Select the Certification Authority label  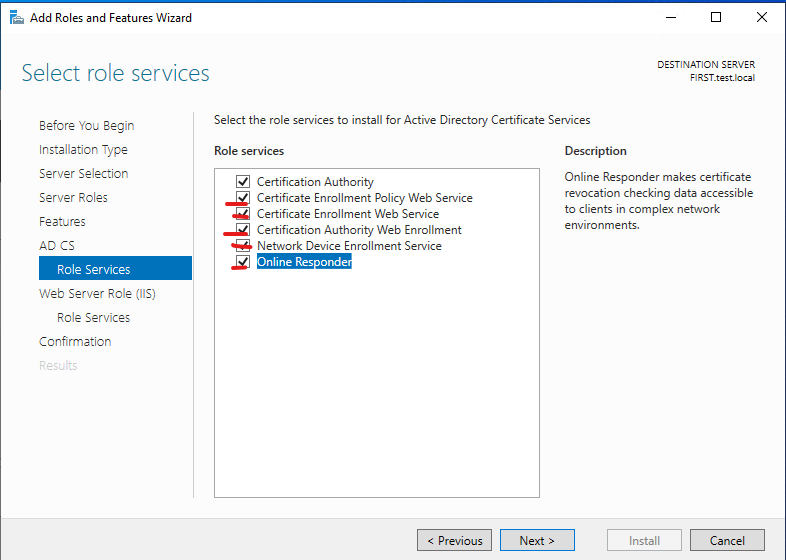[315, 181]
